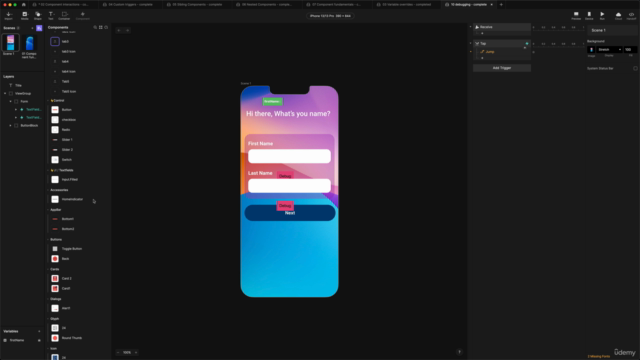Image resolution: width=640 pixels, height=360 pixels.
Task: Click the Next button in the prototype
Action: pos(290,213)
